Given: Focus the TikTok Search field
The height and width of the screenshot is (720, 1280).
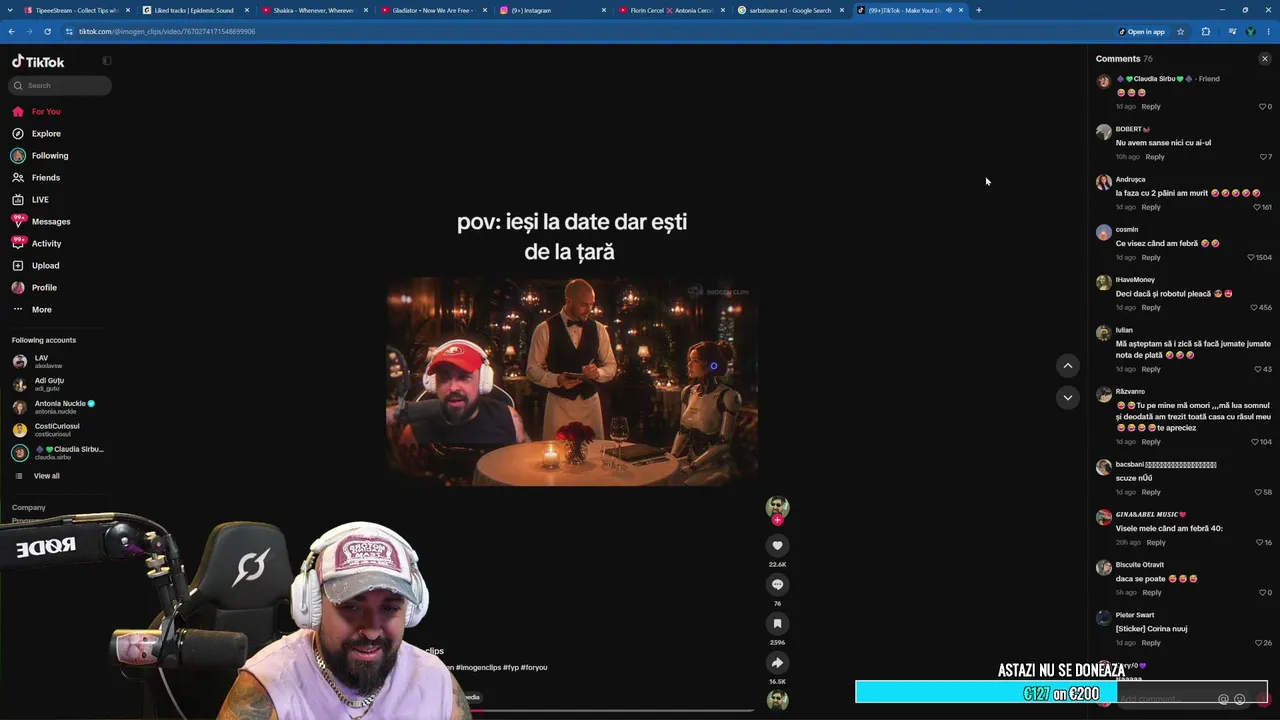Looking at the screenshot, I should (x=60, y=86).
